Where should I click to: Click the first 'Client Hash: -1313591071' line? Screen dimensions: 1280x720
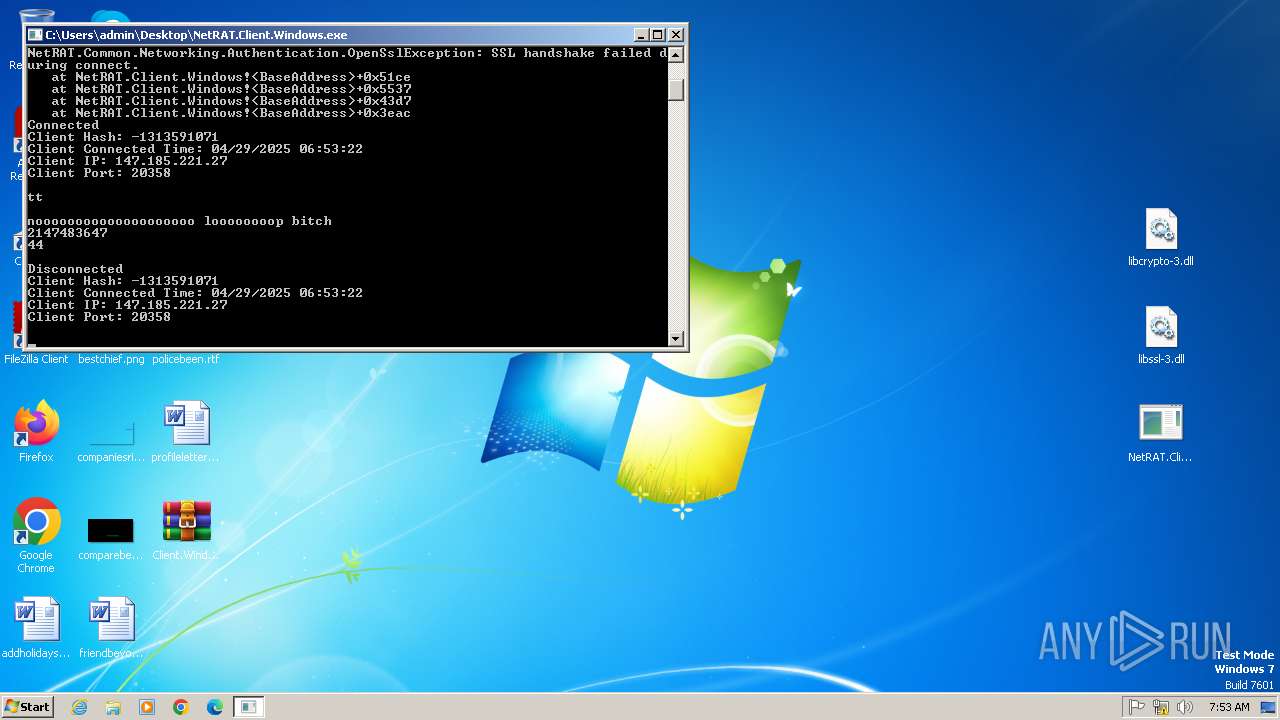point(123,137)
